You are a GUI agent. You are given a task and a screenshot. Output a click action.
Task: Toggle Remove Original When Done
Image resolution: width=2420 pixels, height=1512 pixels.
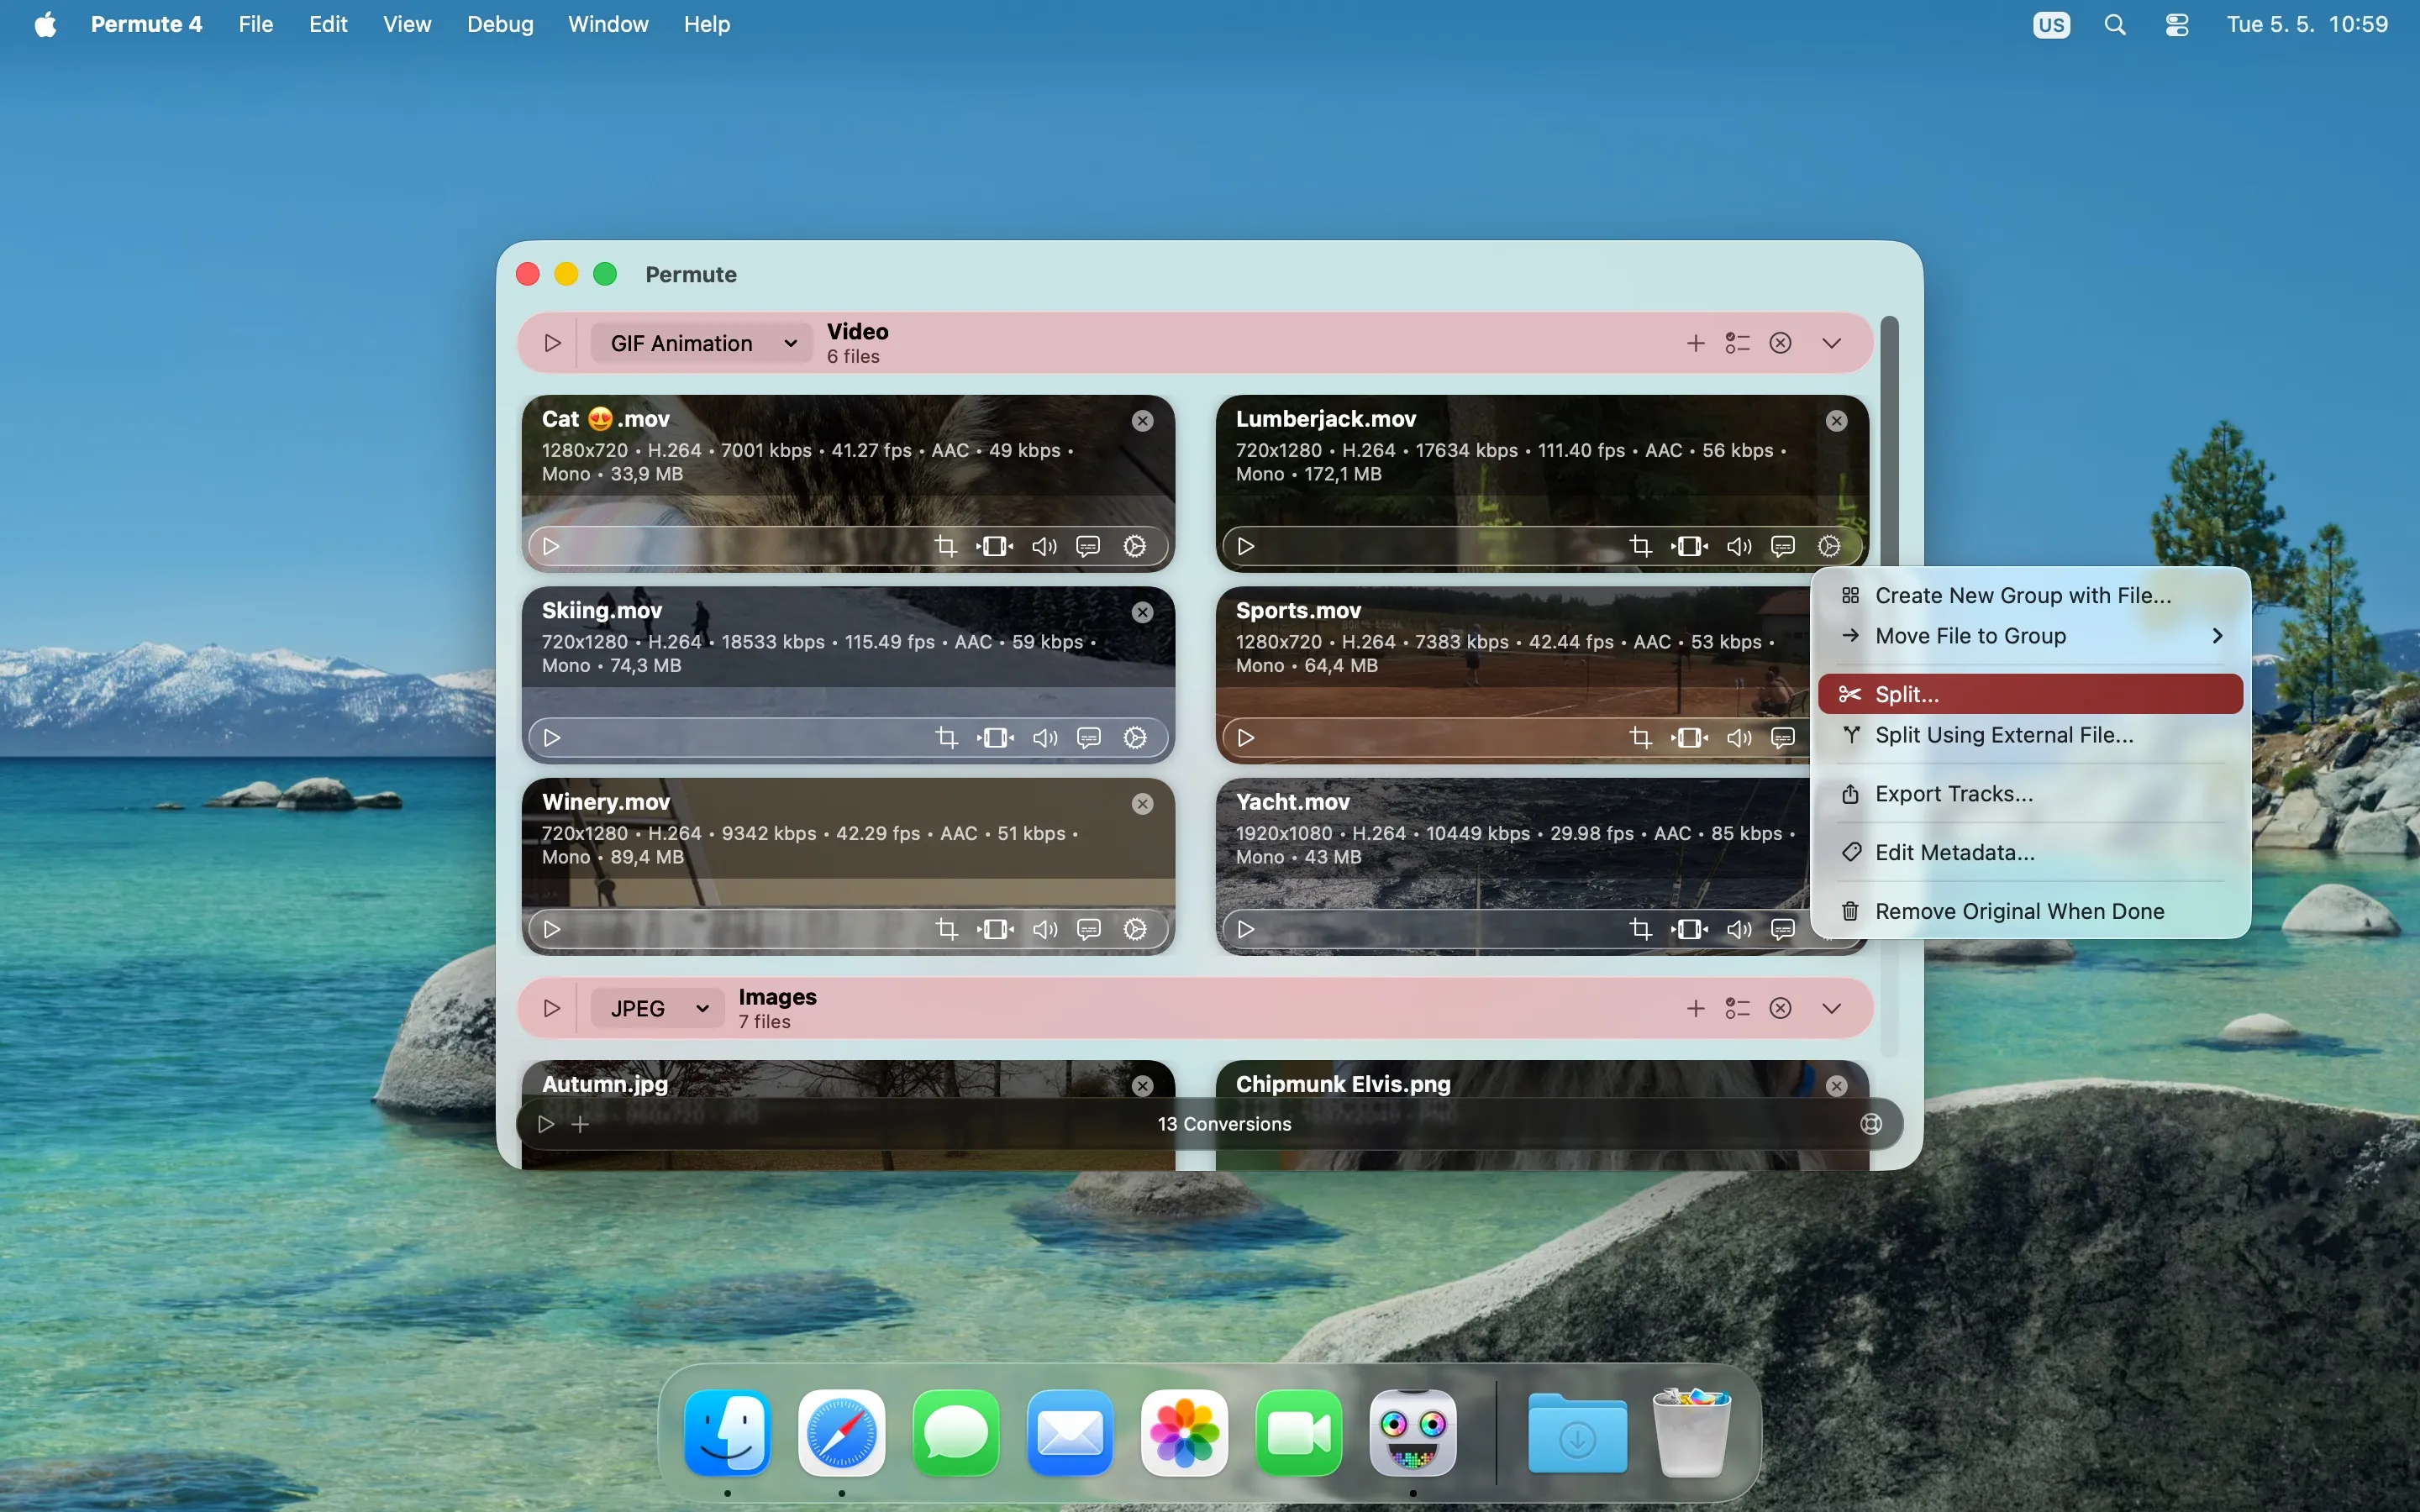click(2031, 912)
